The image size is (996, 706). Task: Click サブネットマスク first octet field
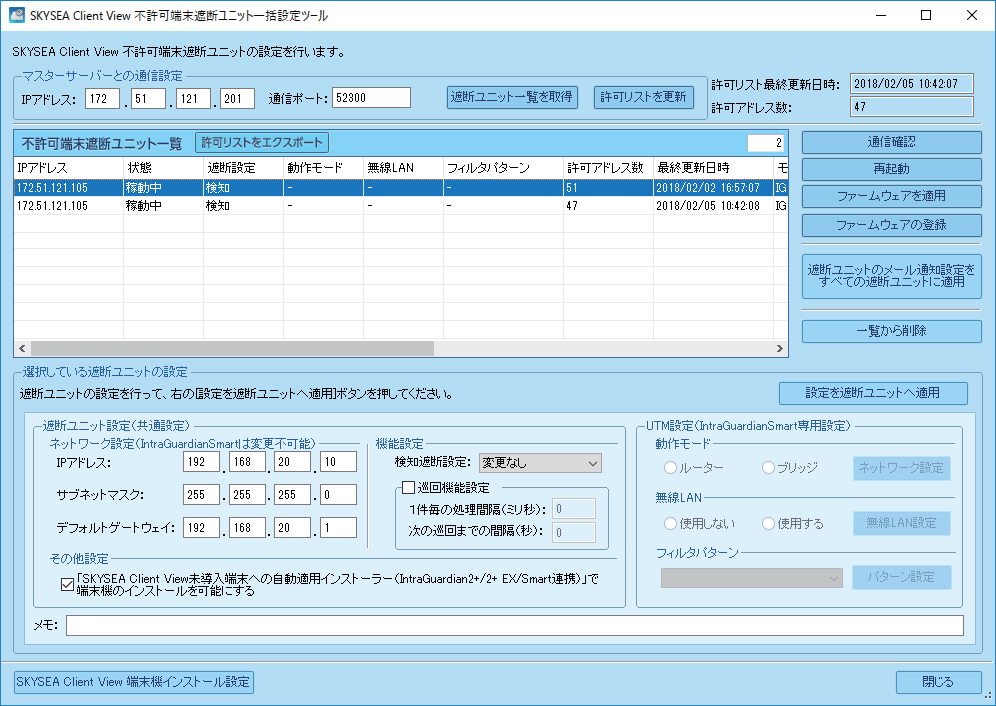(201, 495)
